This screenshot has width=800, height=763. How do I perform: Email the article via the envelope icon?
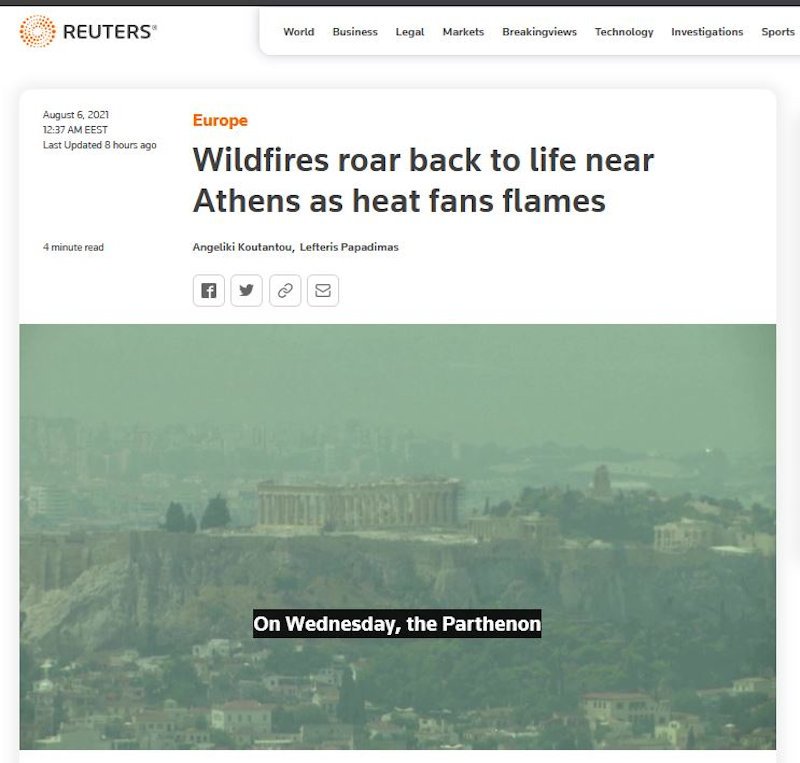323,290
